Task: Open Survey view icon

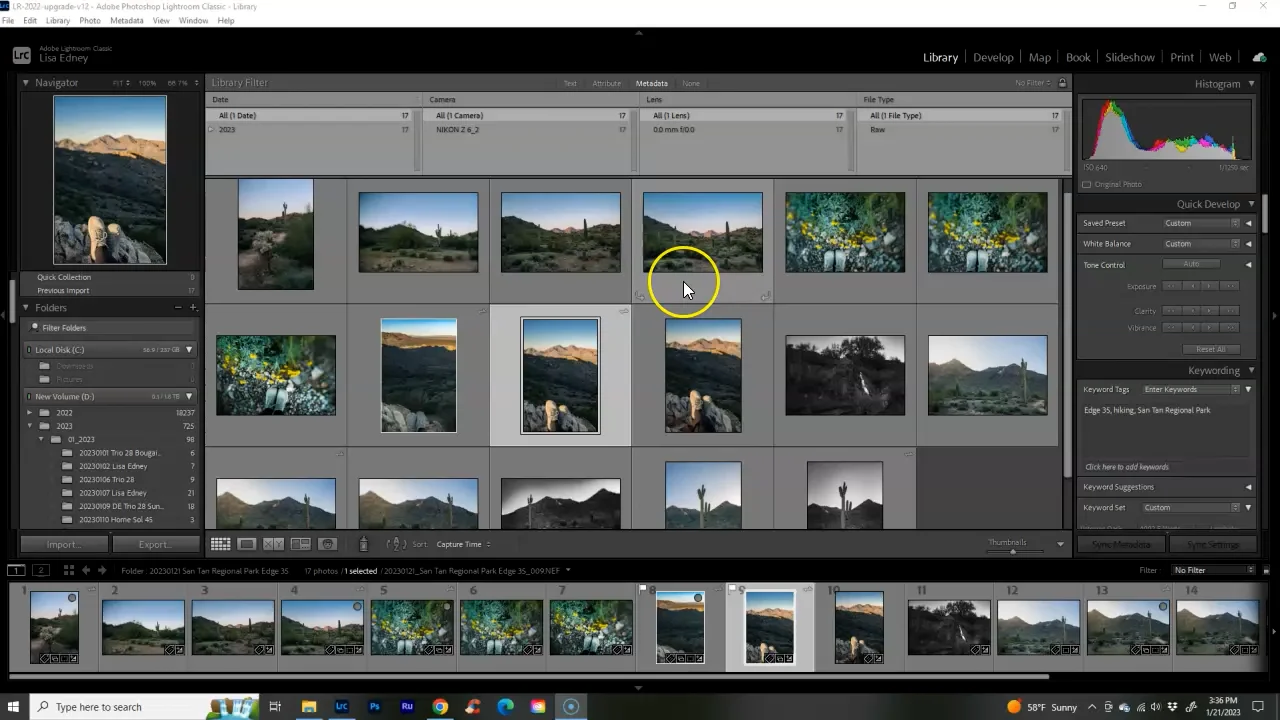Action: [x=300, y=544]
